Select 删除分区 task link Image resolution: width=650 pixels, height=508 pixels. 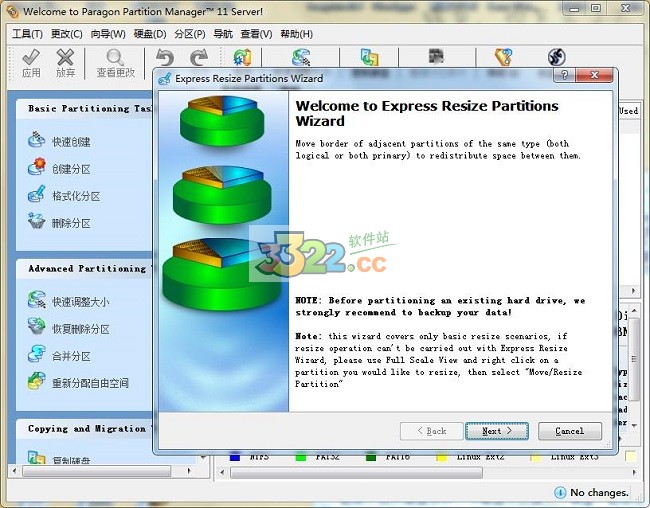[71, 224]
